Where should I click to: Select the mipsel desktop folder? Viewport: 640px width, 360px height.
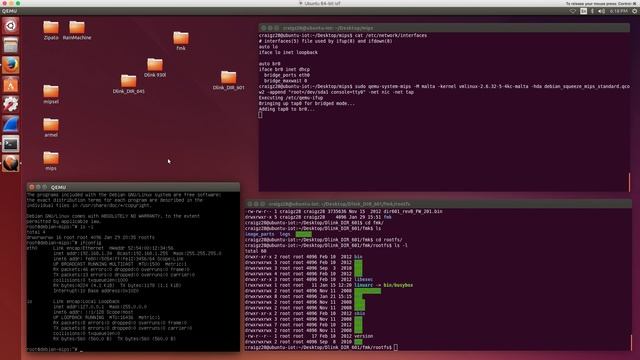51,94
